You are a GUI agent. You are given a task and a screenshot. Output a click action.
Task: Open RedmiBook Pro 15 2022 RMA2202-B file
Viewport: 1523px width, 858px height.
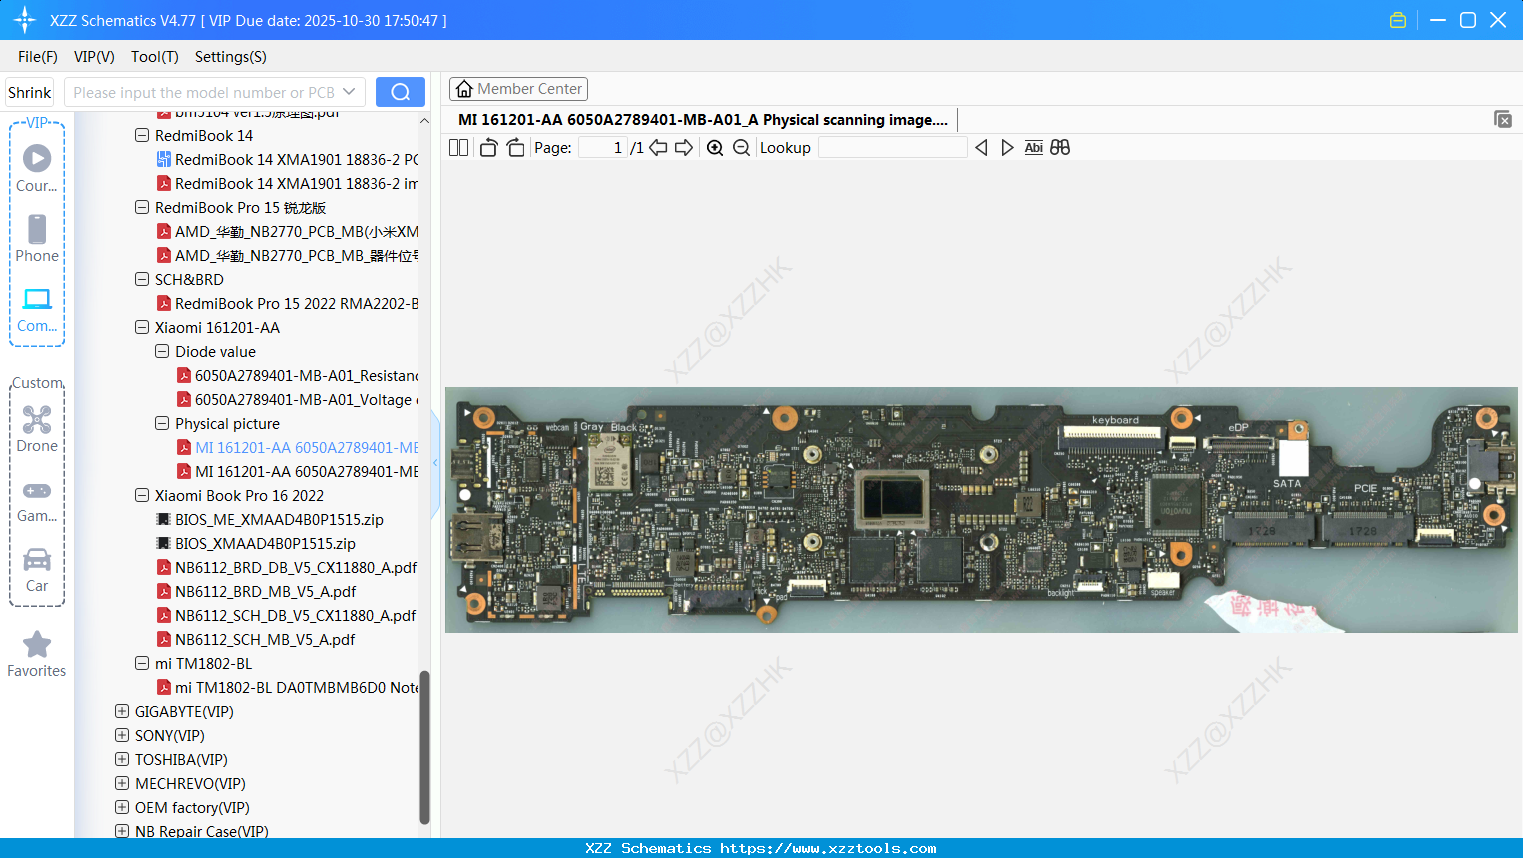click(x=287, y=303)
